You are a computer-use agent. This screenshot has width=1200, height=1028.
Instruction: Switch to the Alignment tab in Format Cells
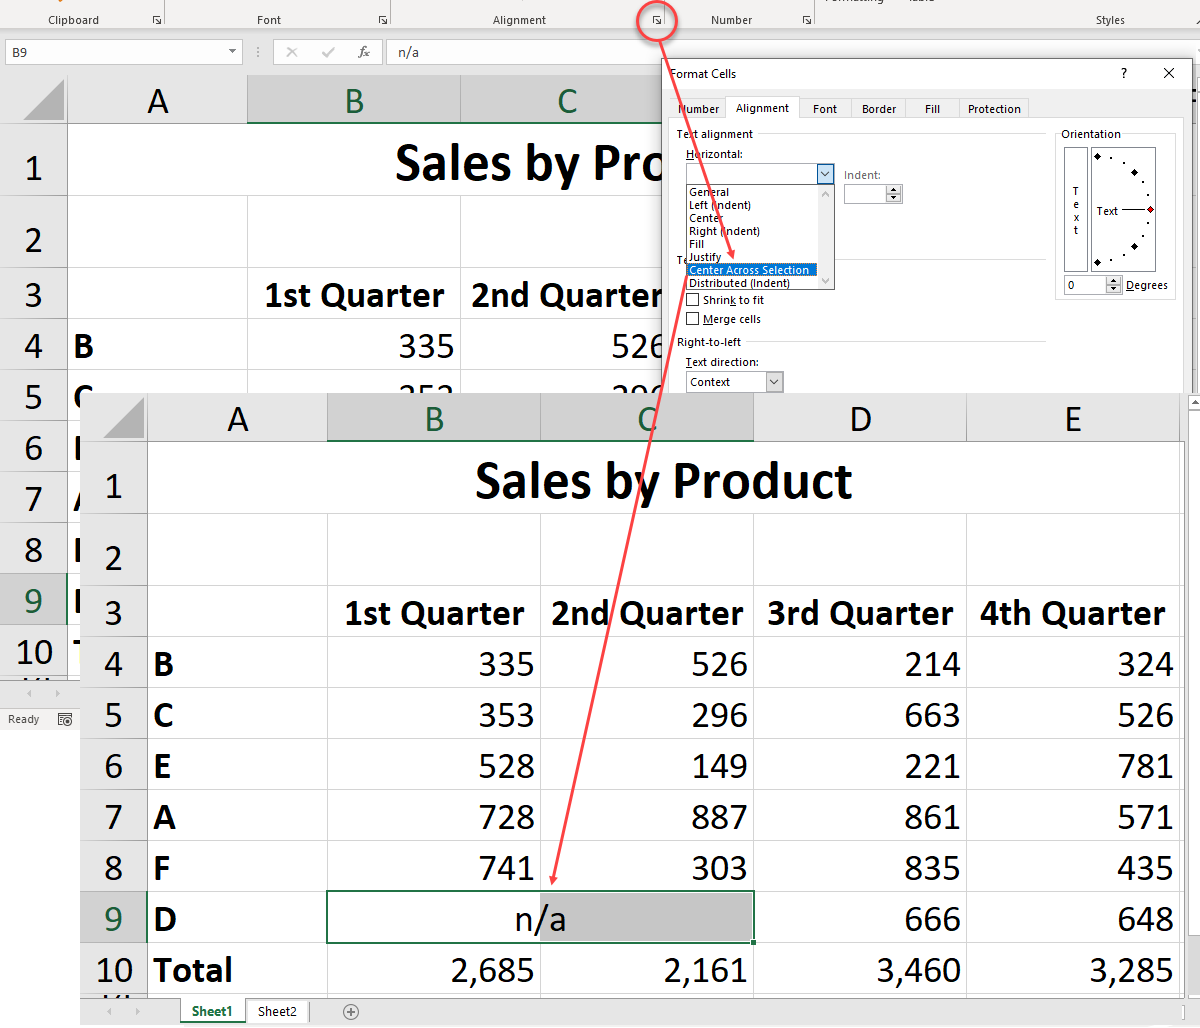coord(762,108)
